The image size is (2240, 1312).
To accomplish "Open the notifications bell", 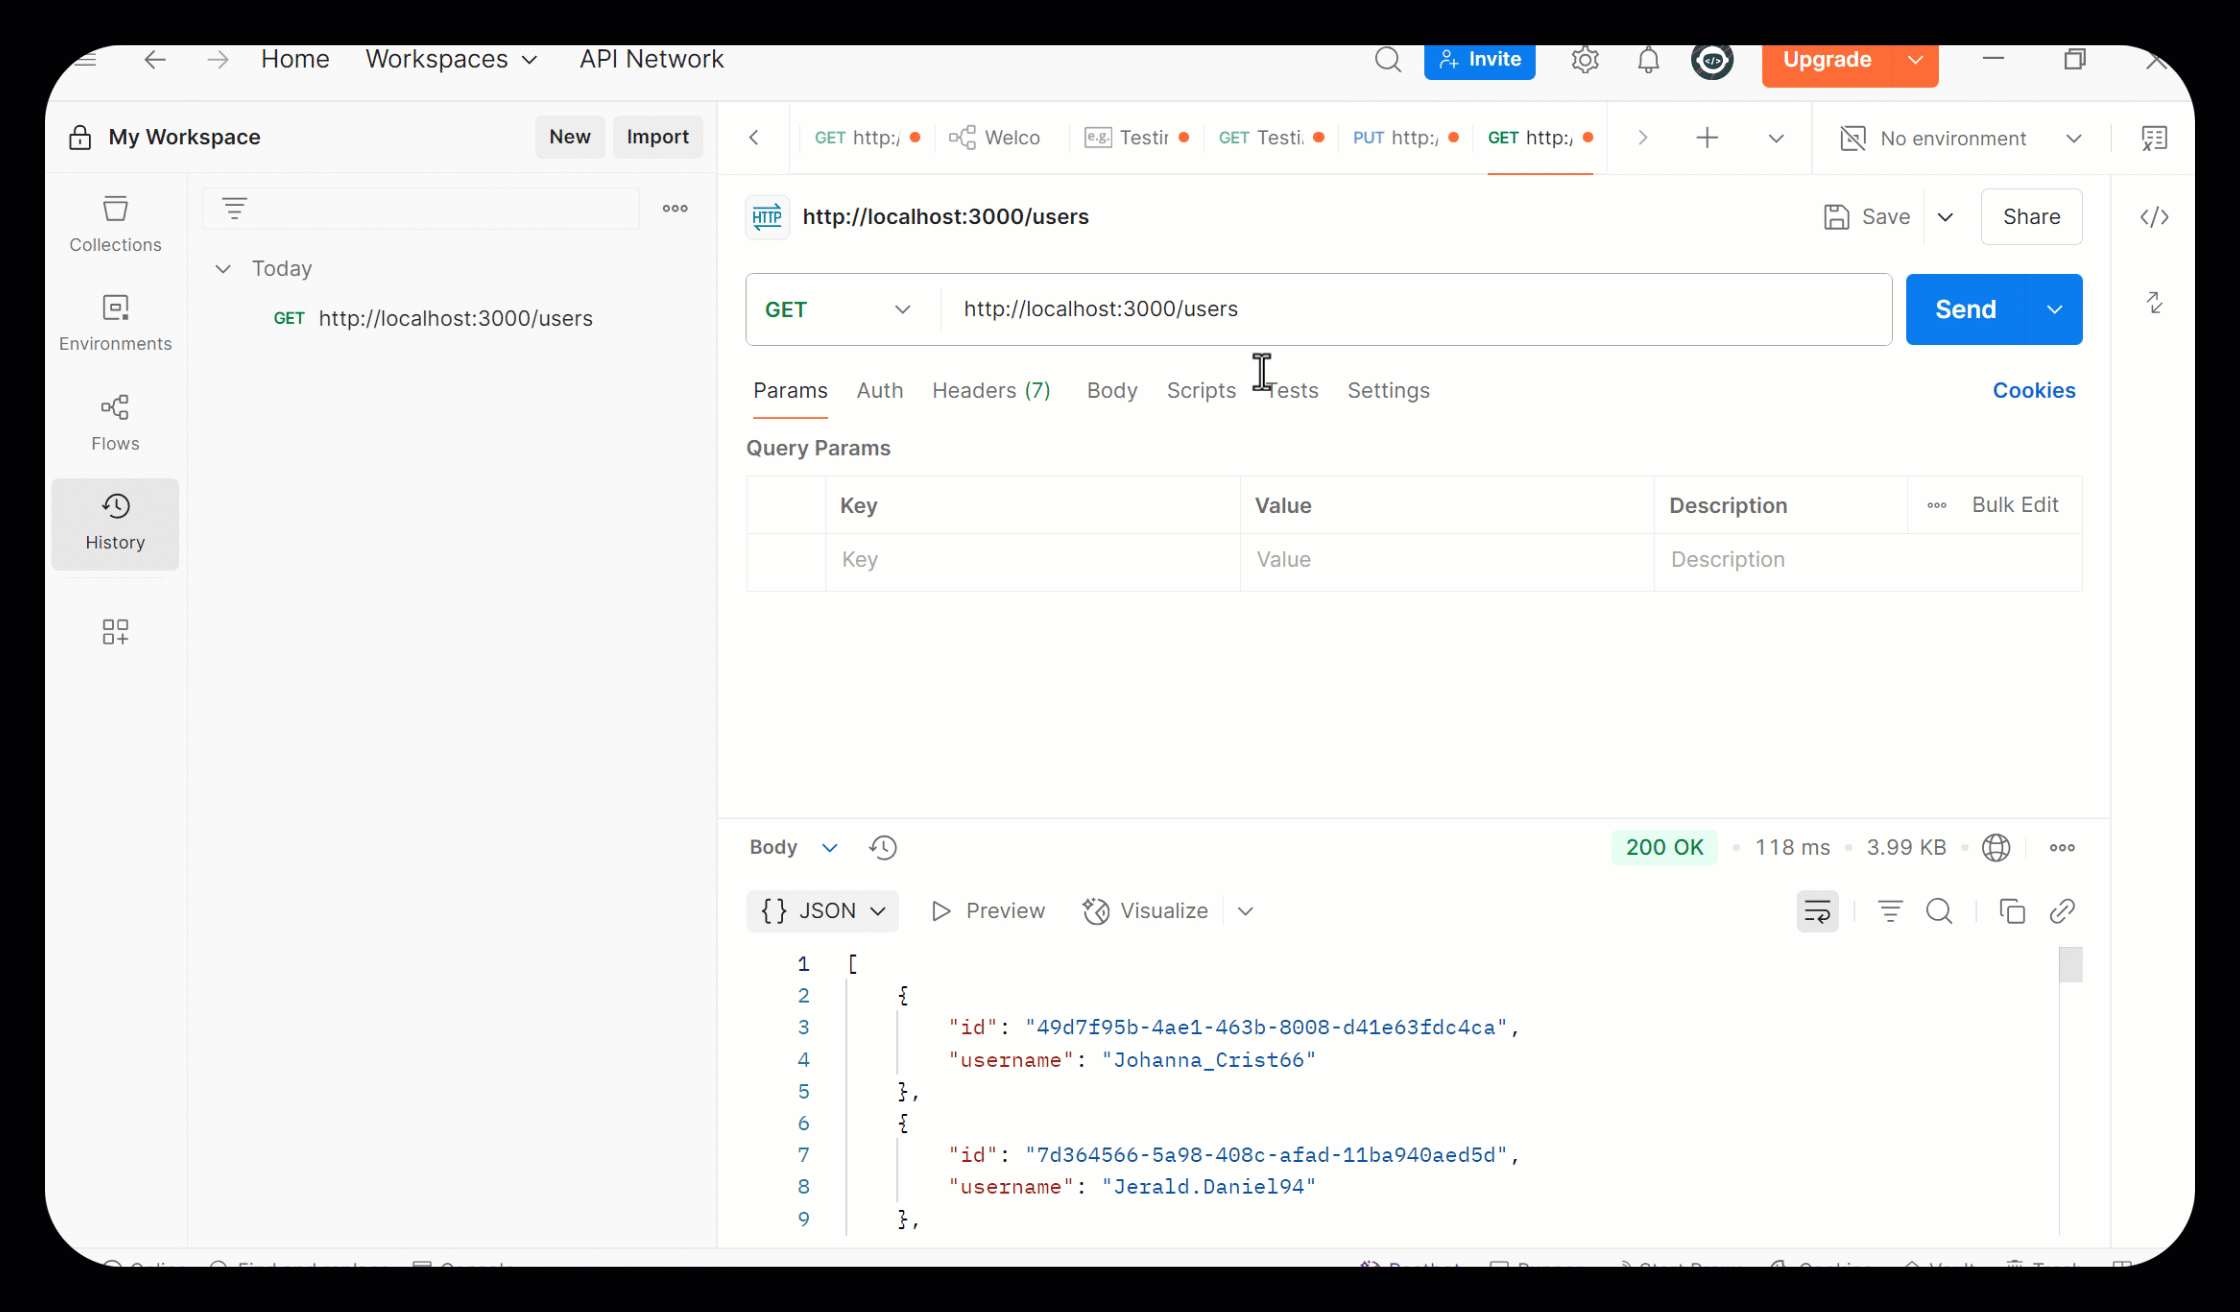I will pyautogui.click(x=1648, y=60).
